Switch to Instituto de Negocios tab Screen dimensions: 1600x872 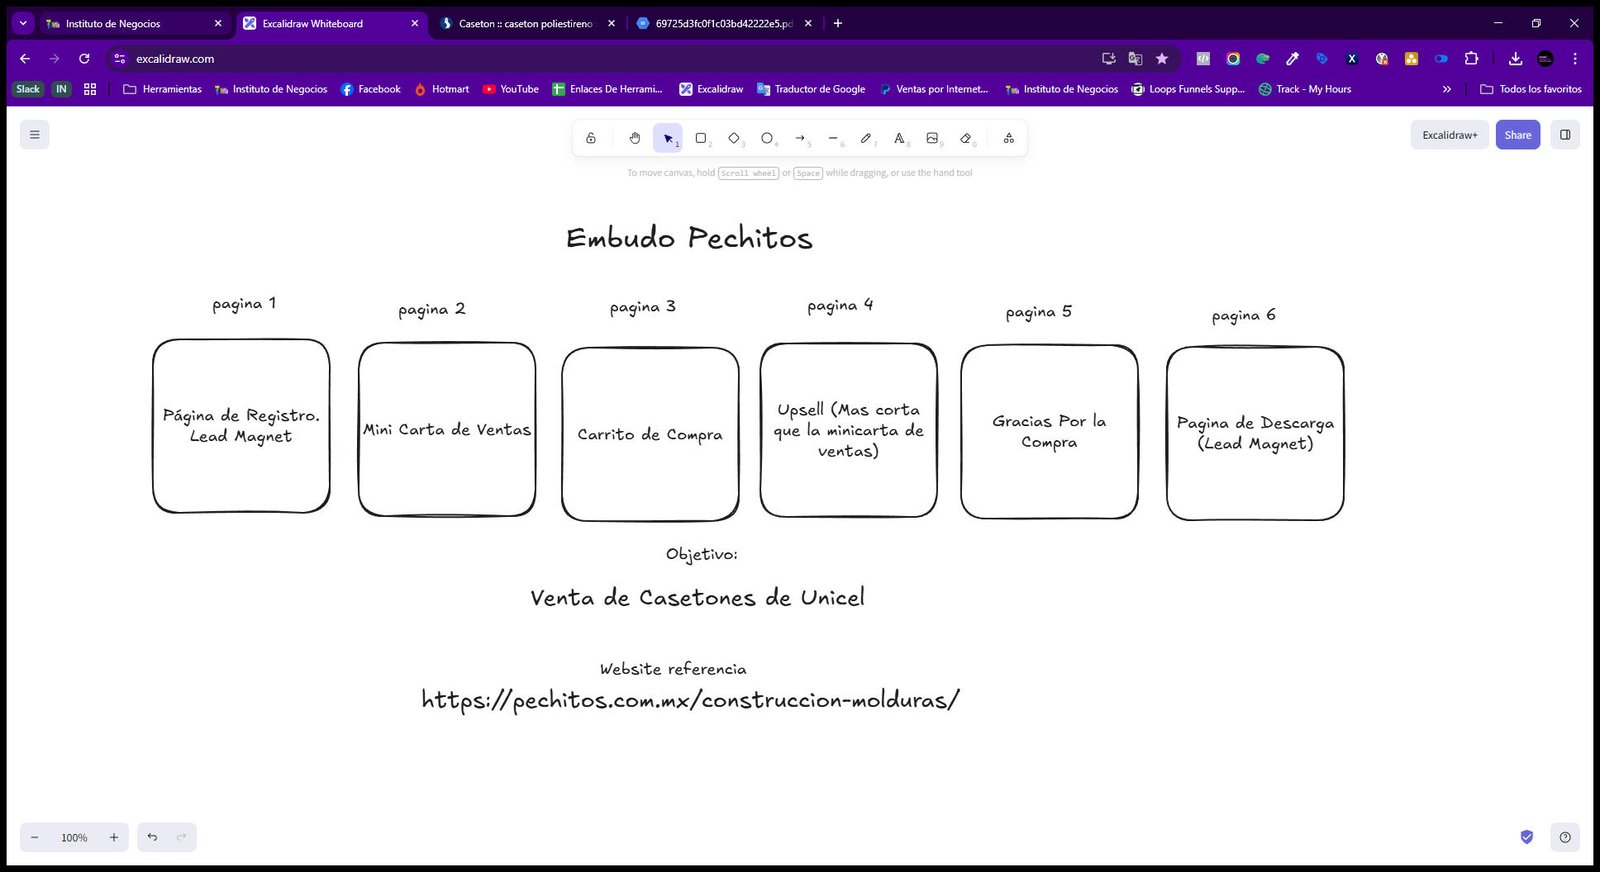click(134, 23)
